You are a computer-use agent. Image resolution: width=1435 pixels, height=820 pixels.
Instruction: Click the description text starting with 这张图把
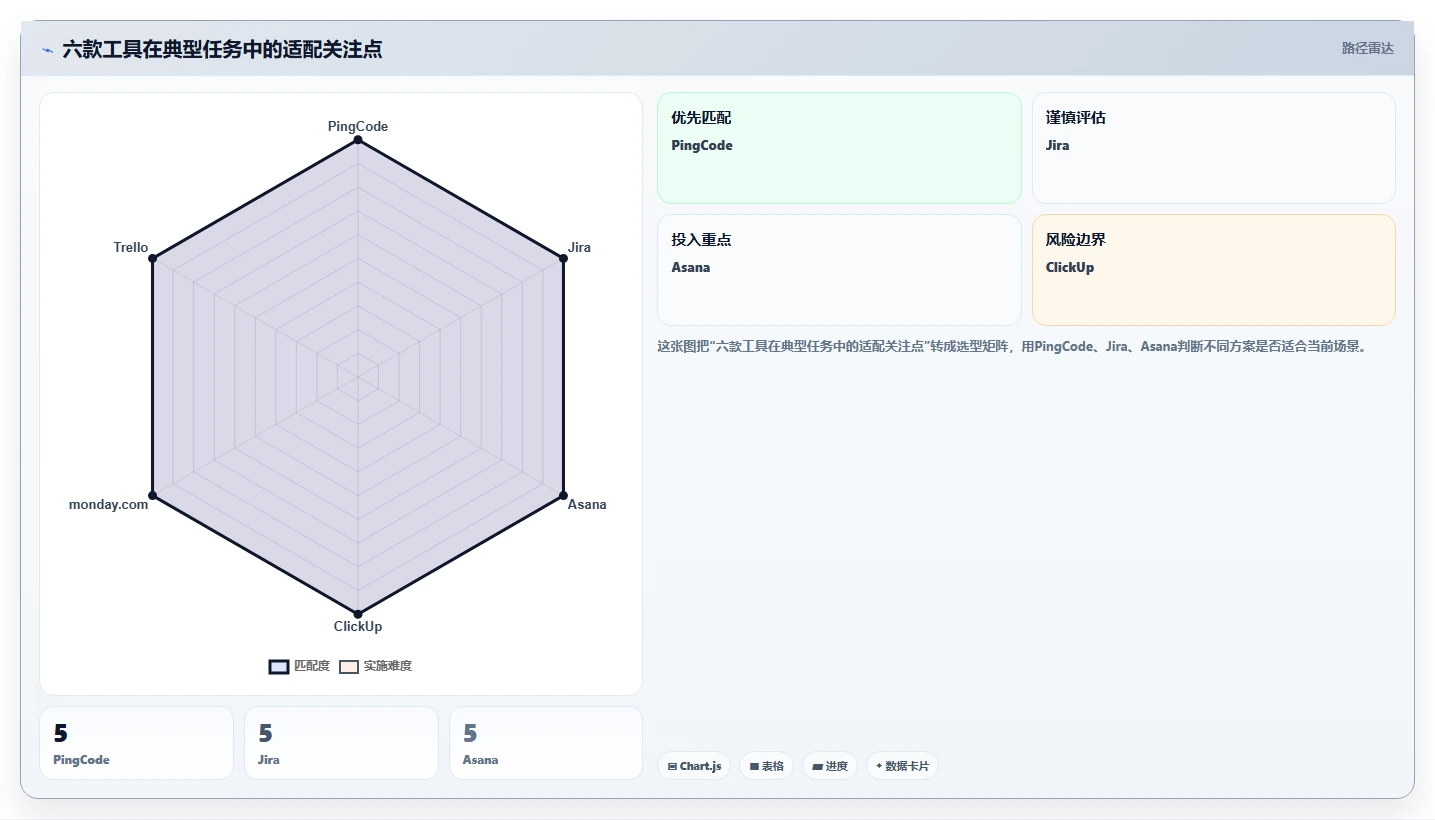pyautogui.click(x=1012, y=347)
